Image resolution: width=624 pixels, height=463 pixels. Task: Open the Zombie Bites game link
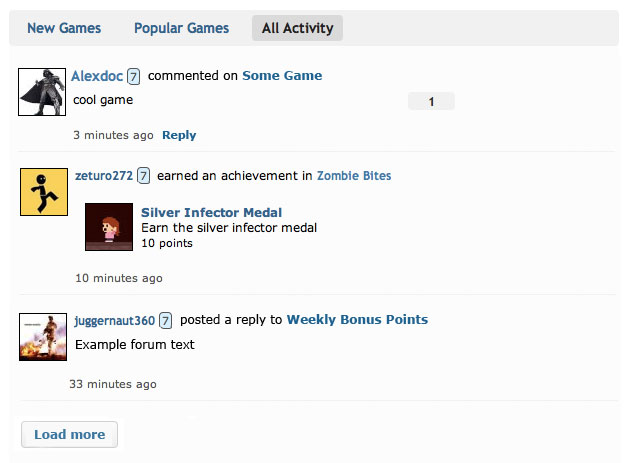click(354, 176)
